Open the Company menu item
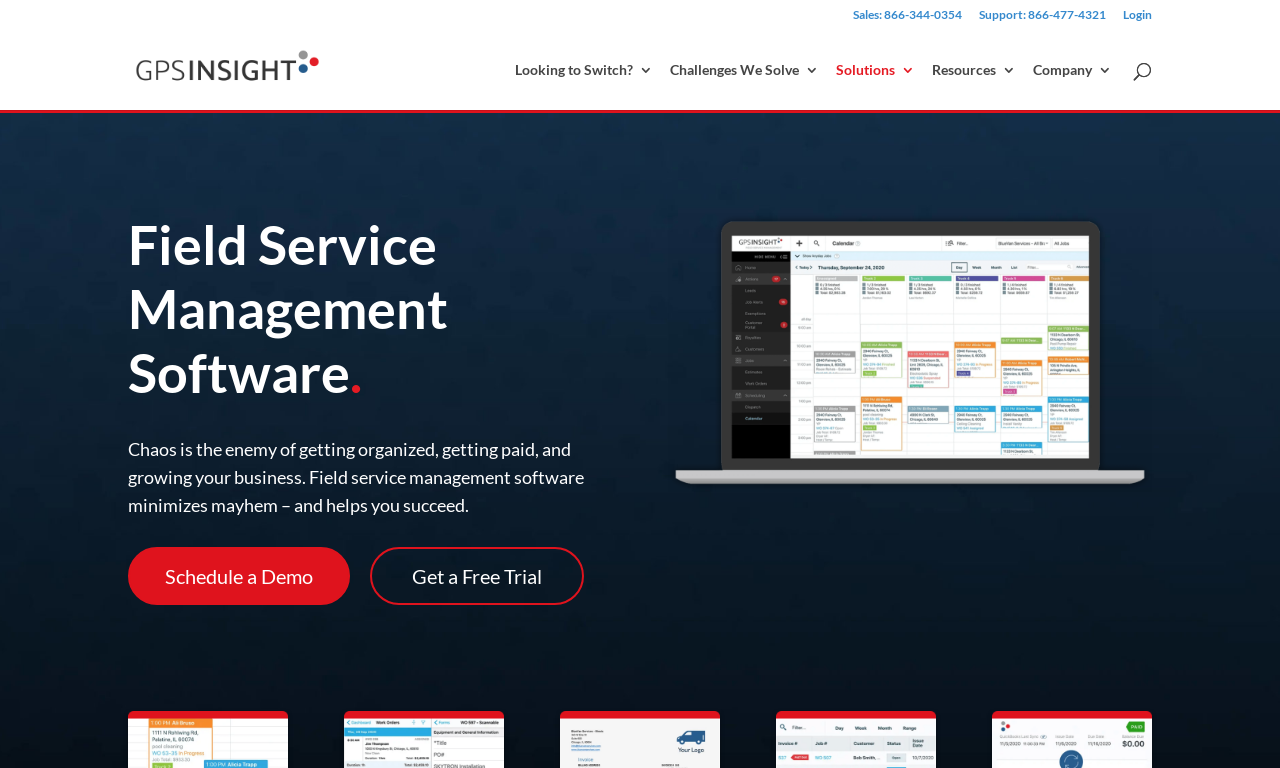This screenshot has height=768, width=1280. coord(1072,70)
